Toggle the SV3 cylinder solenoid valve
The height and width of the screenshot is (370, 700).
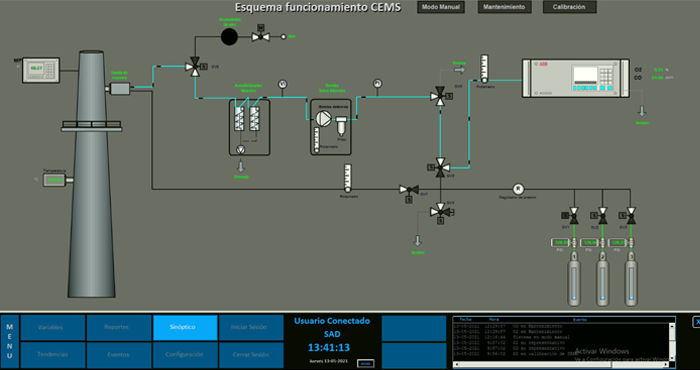pos(631,216)
